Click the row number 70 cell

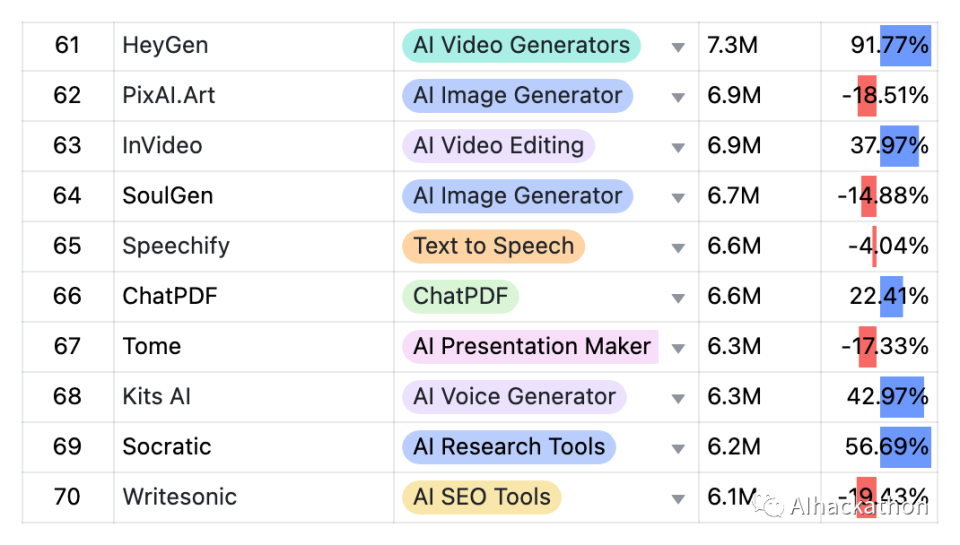[67, 497]
